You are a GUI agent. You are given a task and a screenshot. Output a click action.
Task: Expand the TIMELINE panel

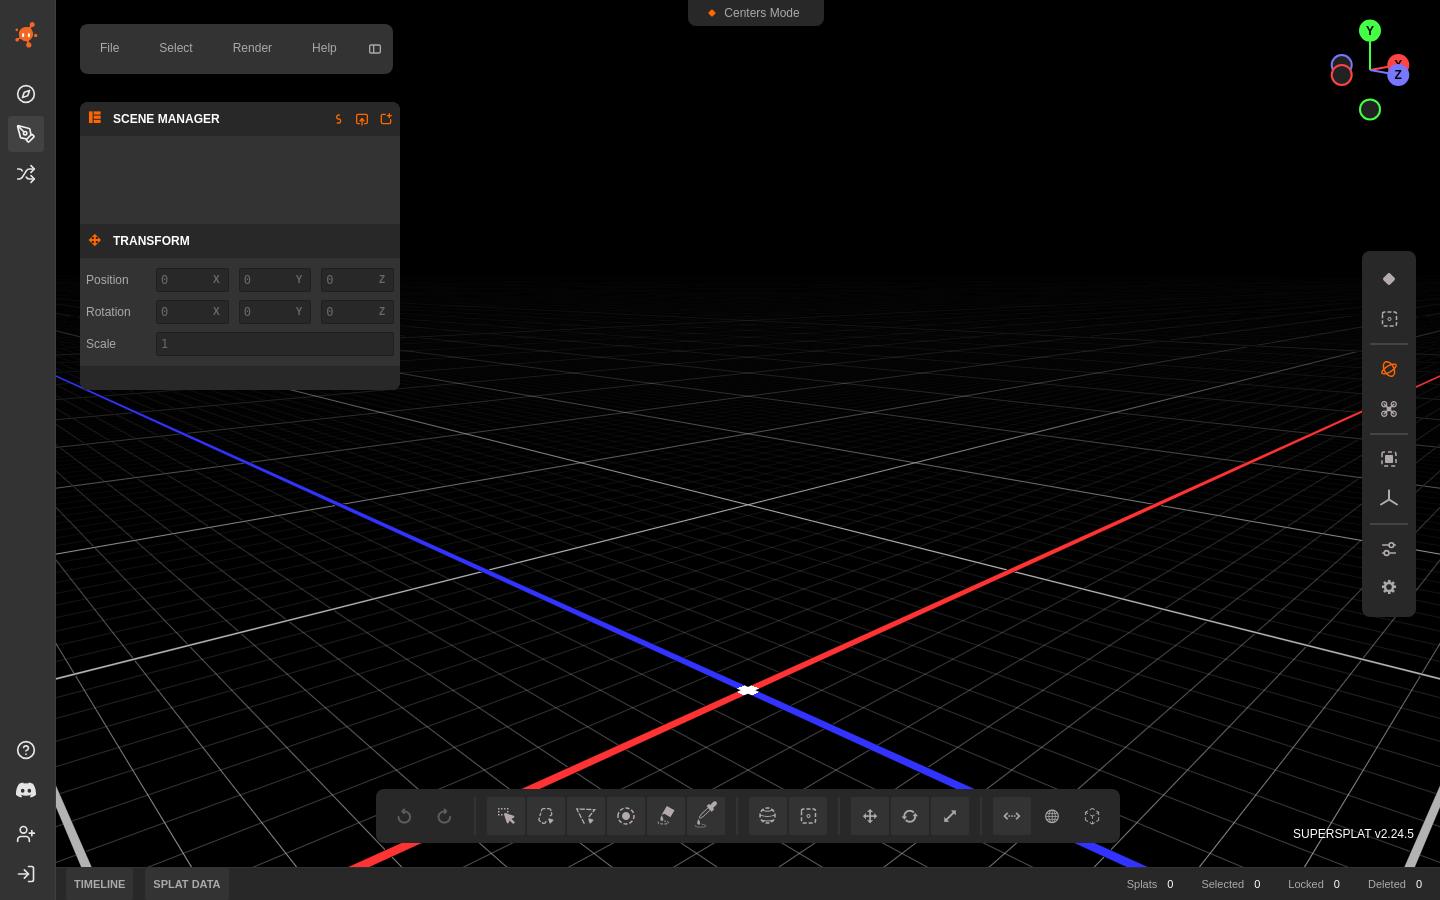(x=100, y=884)
